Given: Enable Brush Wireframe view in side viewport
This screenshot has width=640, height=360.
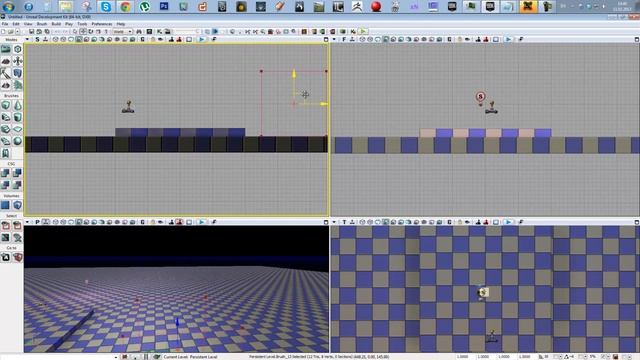Looking at the screenshot, I should coord(56,40).
